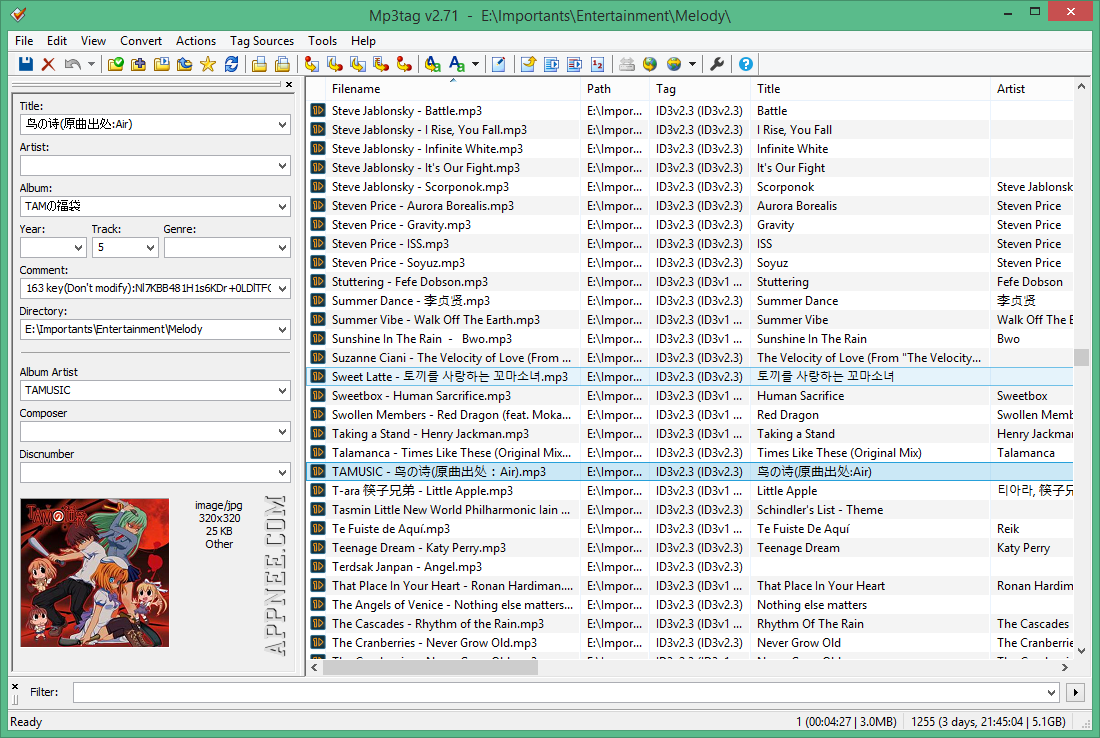Expand the Actions dropdown arrow in toolbar
Screen dimensions: 1100x738
(x=476, y=64)
